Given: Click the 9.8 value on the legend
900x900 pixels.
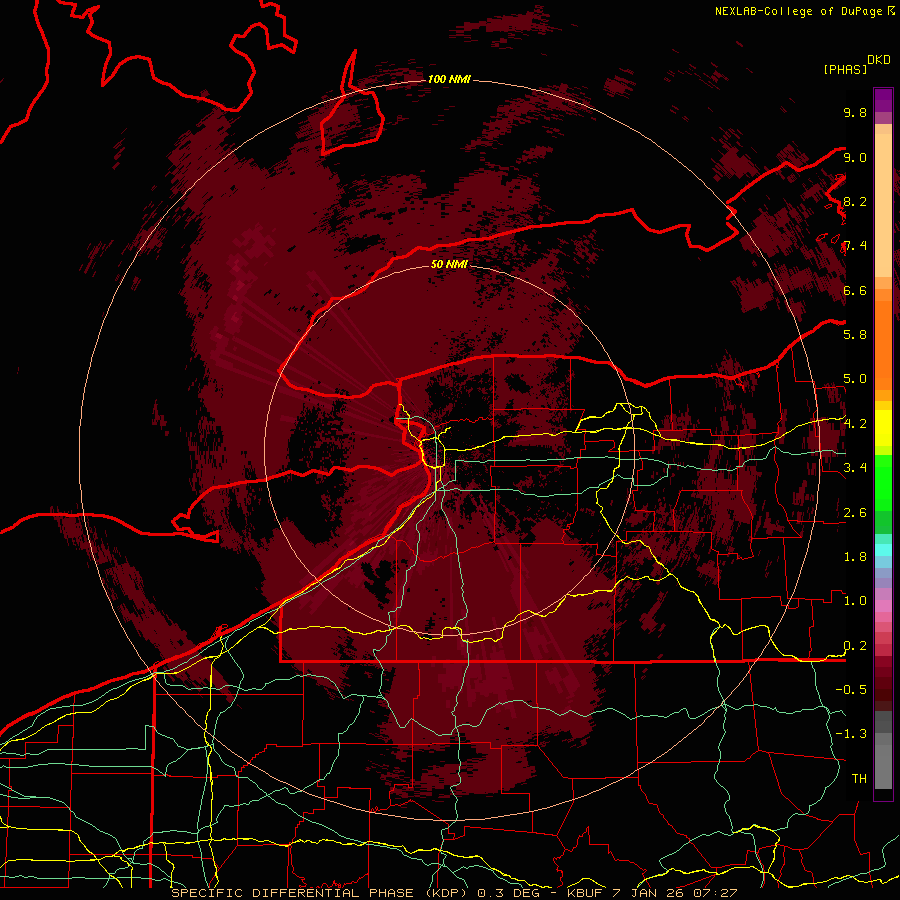Looking at the screenshot, I should [x=855, y=112].
